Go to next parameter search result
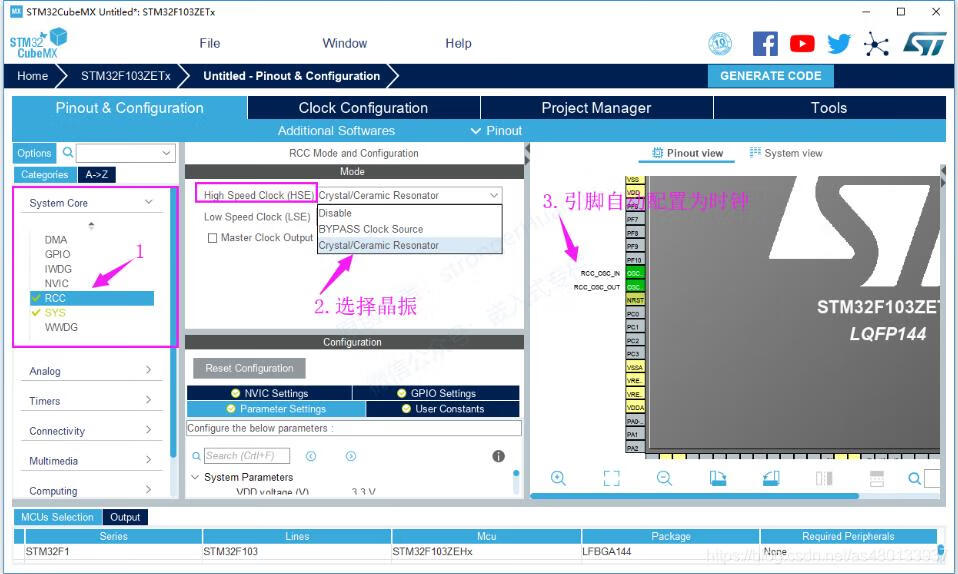 [351, 456]
